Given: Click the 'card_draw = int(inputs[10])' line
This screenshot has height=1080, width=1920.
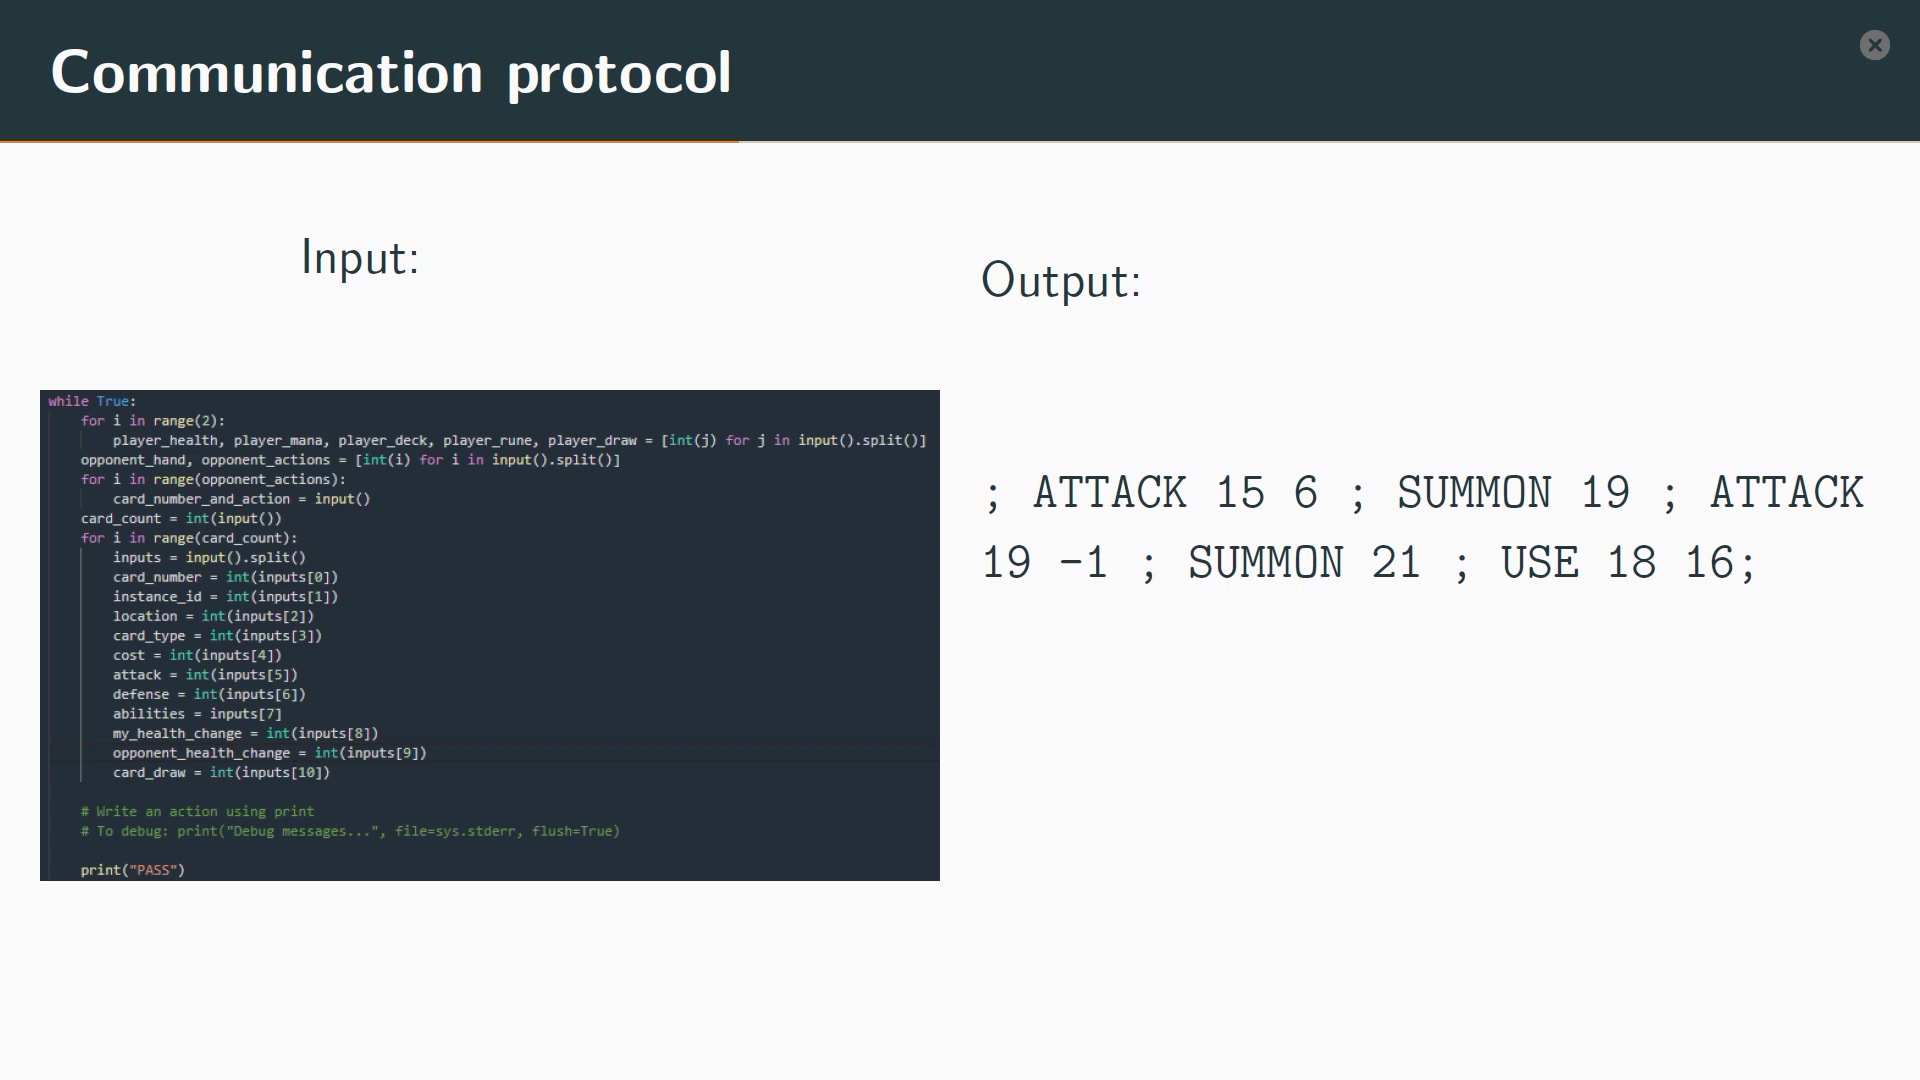Looking at the screenshot, I should [221, 772].
